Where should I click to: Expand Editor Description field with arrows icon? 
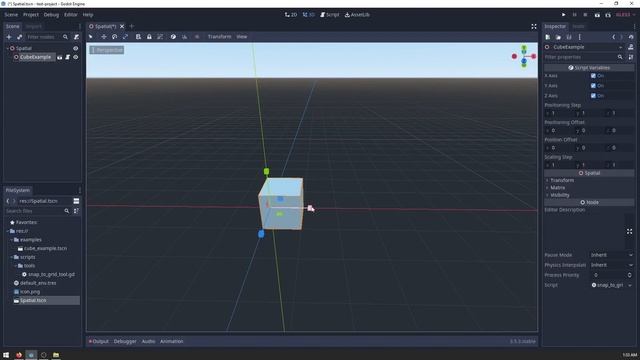[629, 231]
